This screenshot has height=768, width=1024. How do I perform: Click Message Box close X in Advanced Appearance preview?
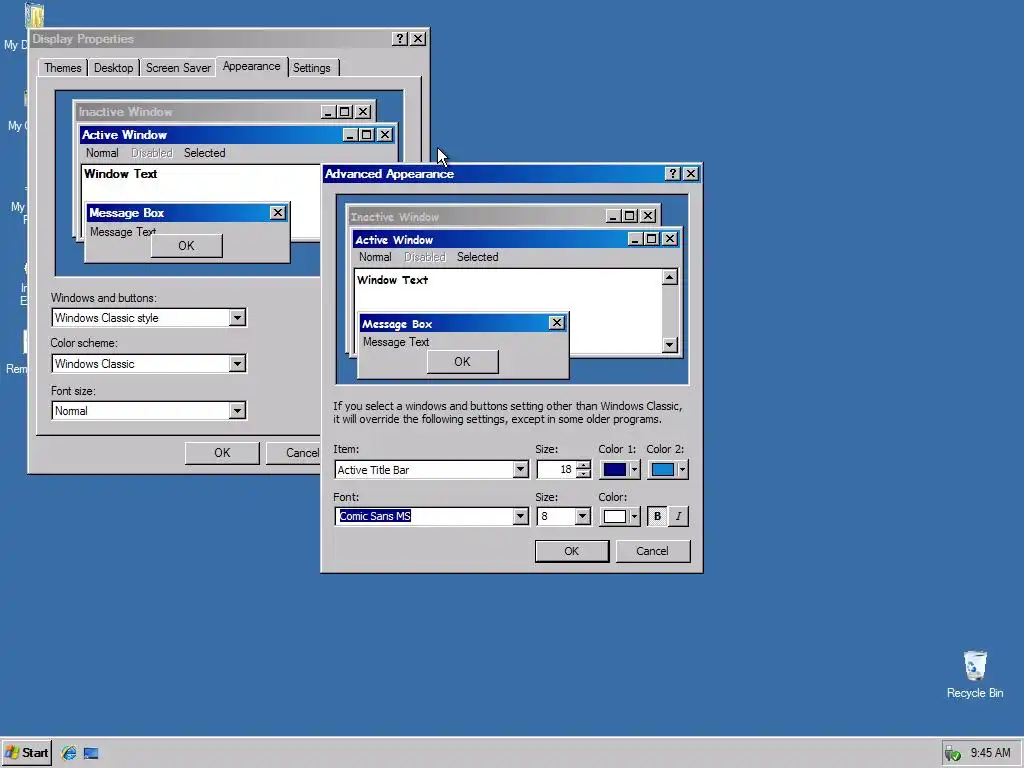pos(556,323)
